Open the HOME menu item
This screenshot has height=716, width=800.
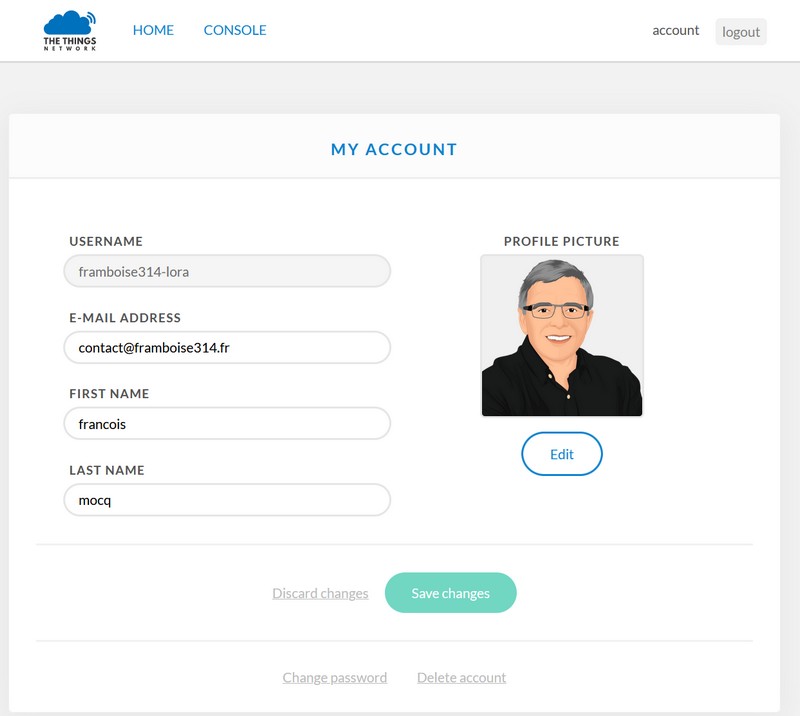[153, 30]
